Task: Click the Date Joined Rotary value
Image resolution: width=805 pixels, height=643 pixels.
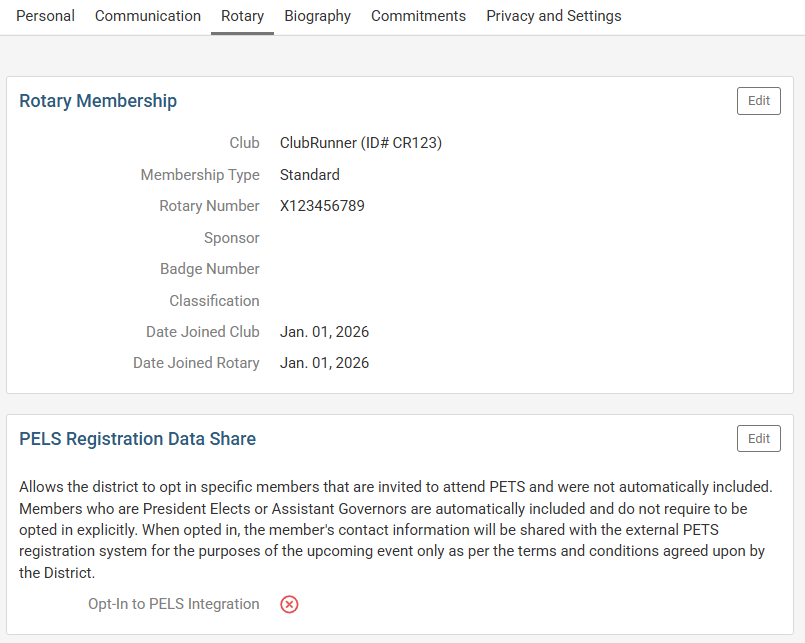Action: click(x=324, y=363)
